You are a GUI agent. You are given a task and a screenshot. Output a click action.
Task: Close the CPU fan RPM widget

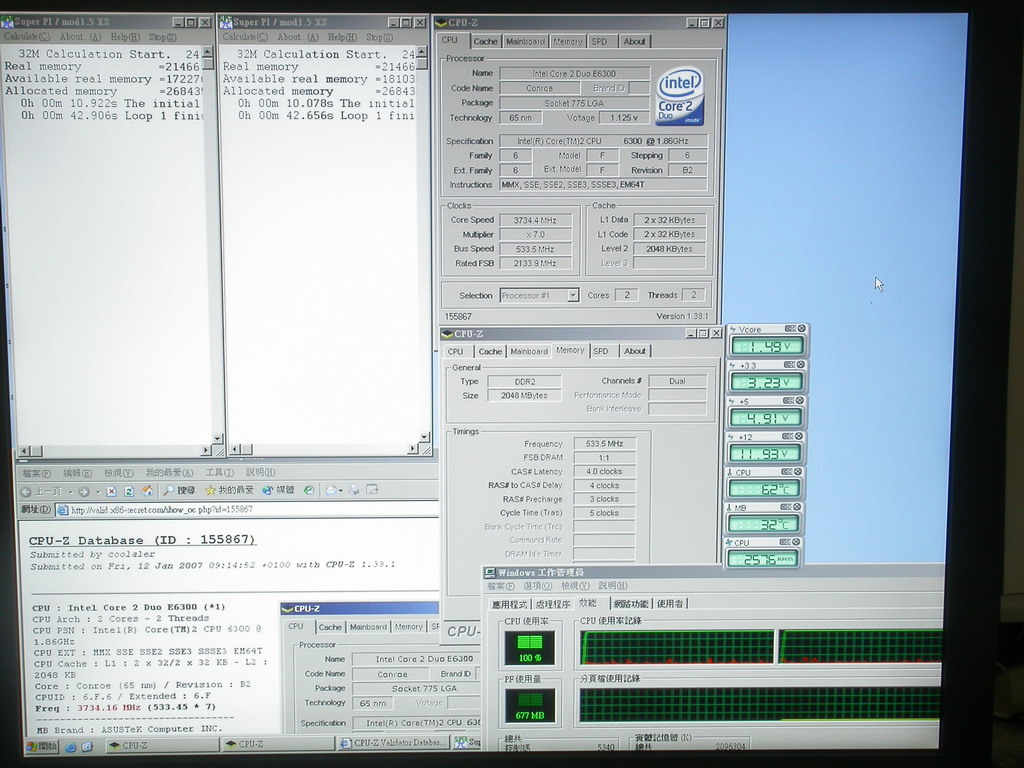(797, 542)
